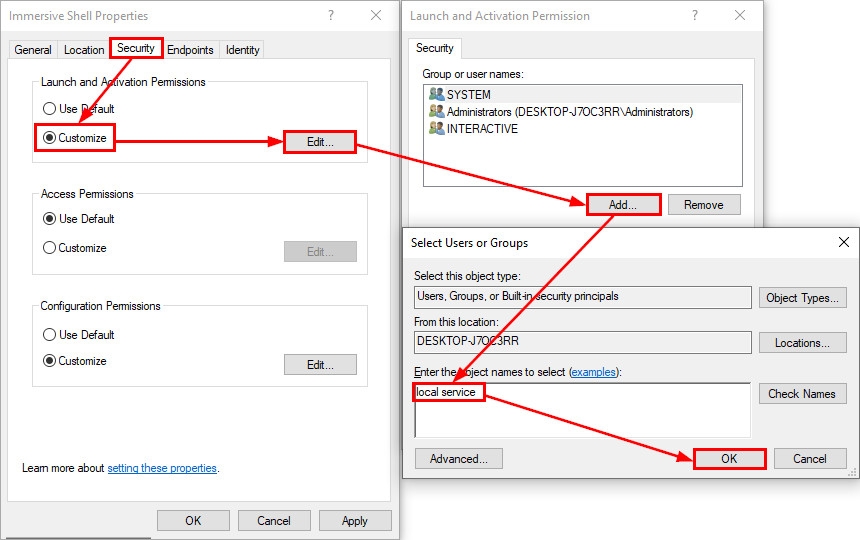Screen dimensions: 860x540
Task: Click the object names text field
Action: [582, 415]
